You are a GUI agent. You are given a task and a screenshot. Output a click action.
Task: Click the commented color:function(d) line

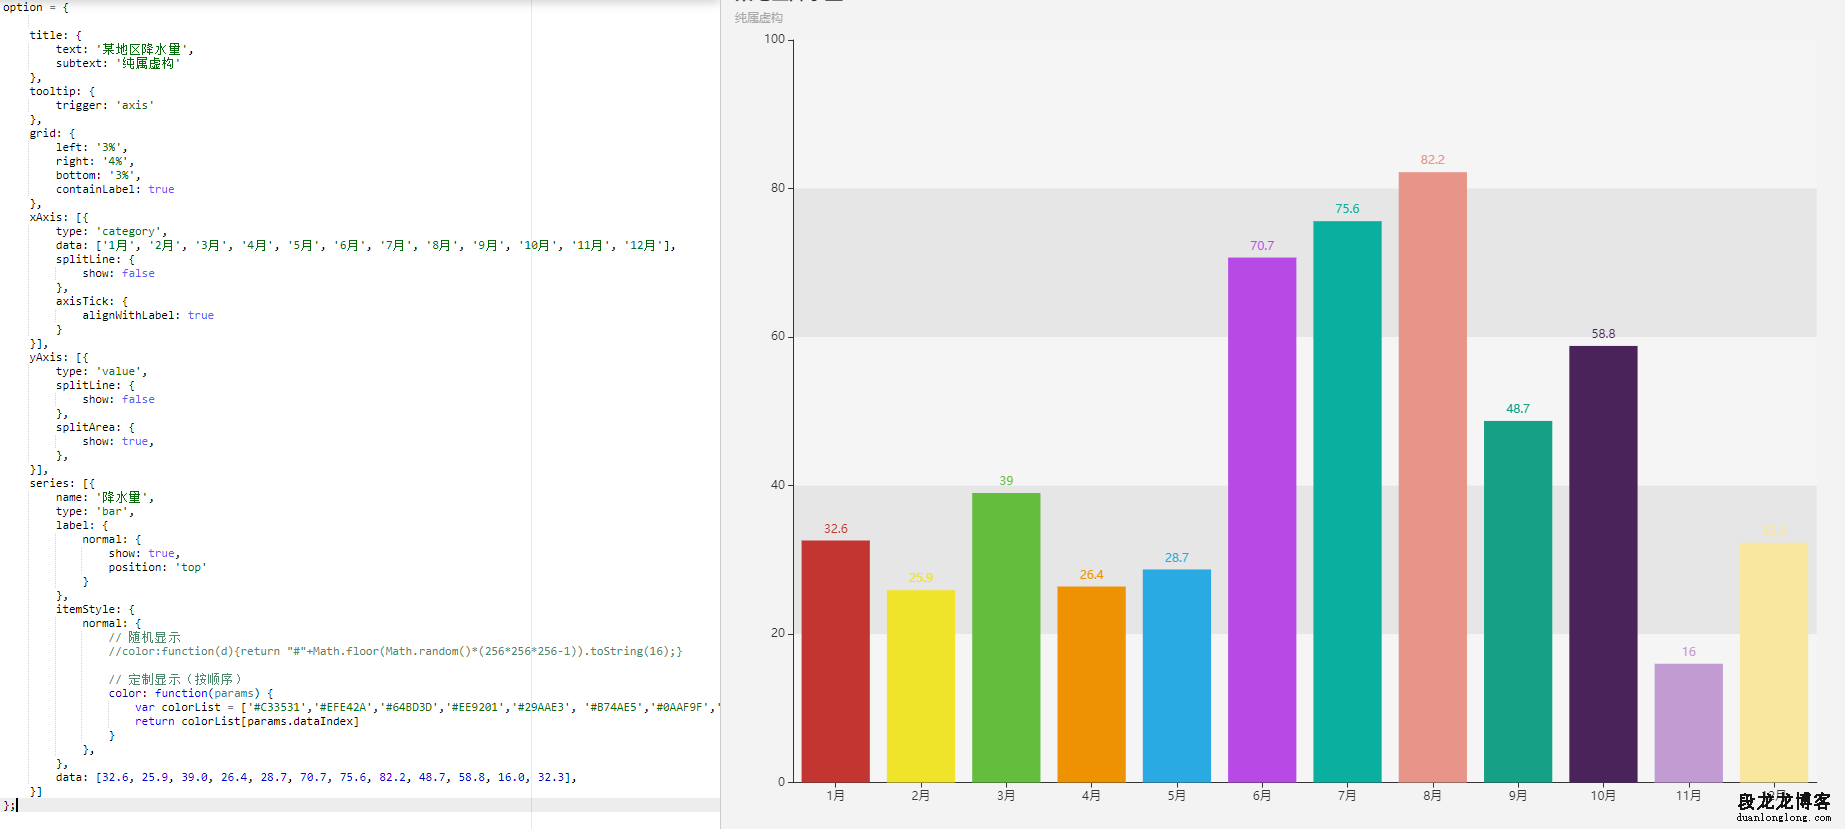(x=396, y=651)
